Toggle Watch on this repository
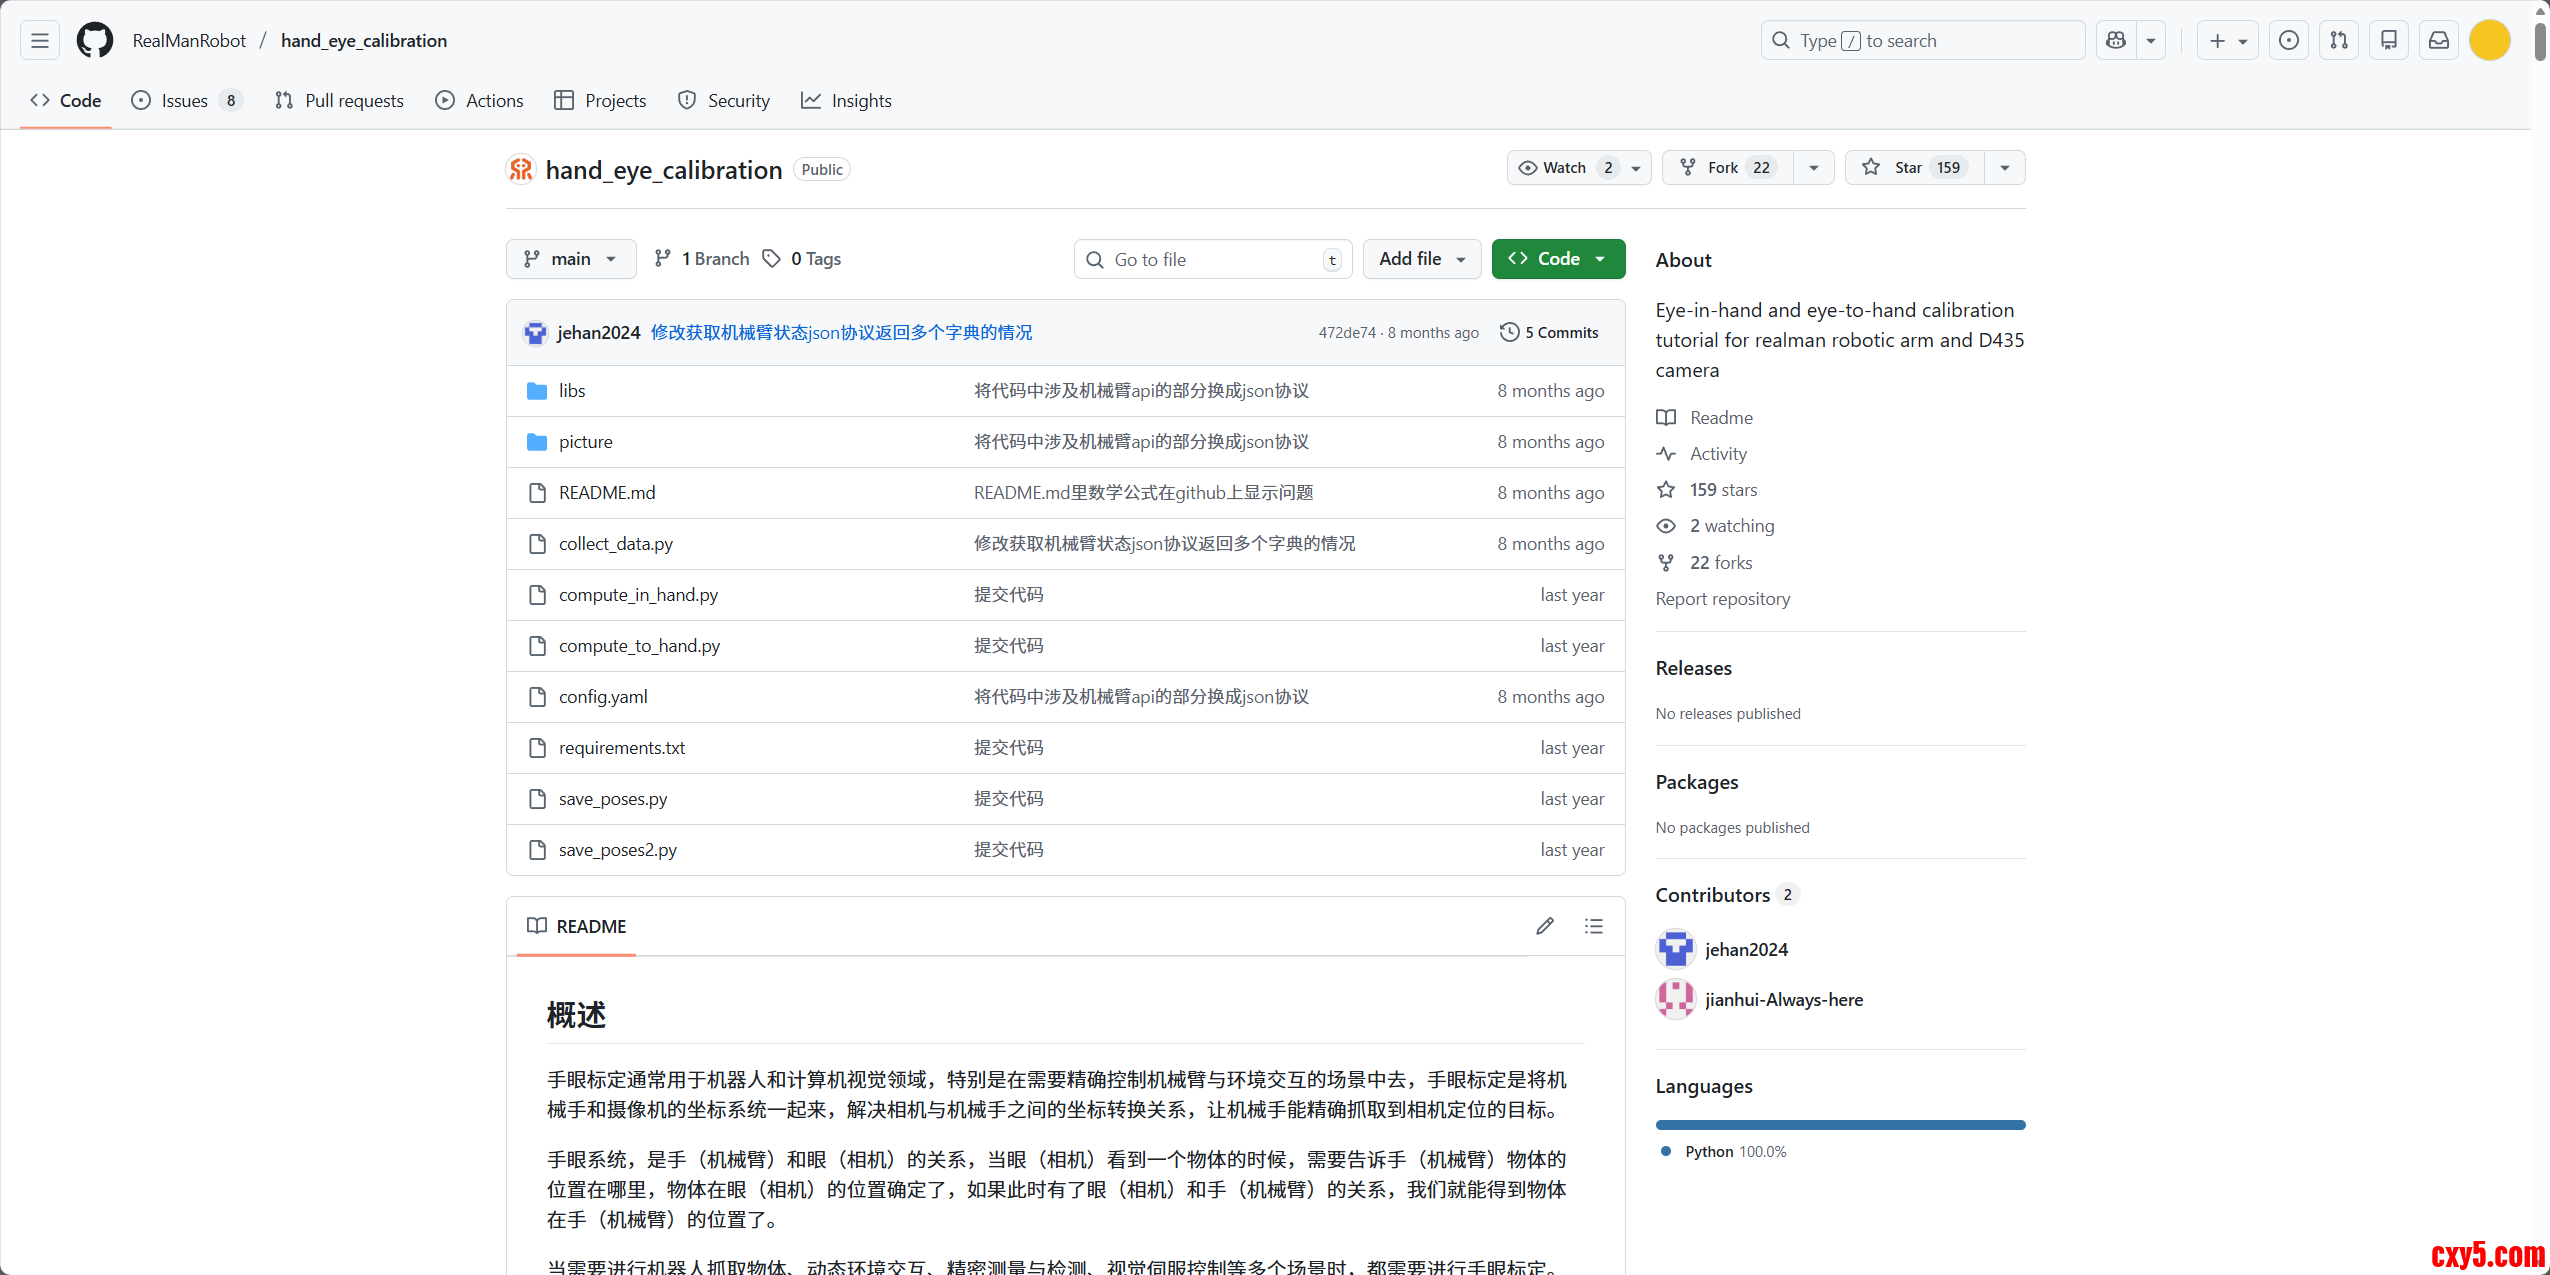 1565,168
